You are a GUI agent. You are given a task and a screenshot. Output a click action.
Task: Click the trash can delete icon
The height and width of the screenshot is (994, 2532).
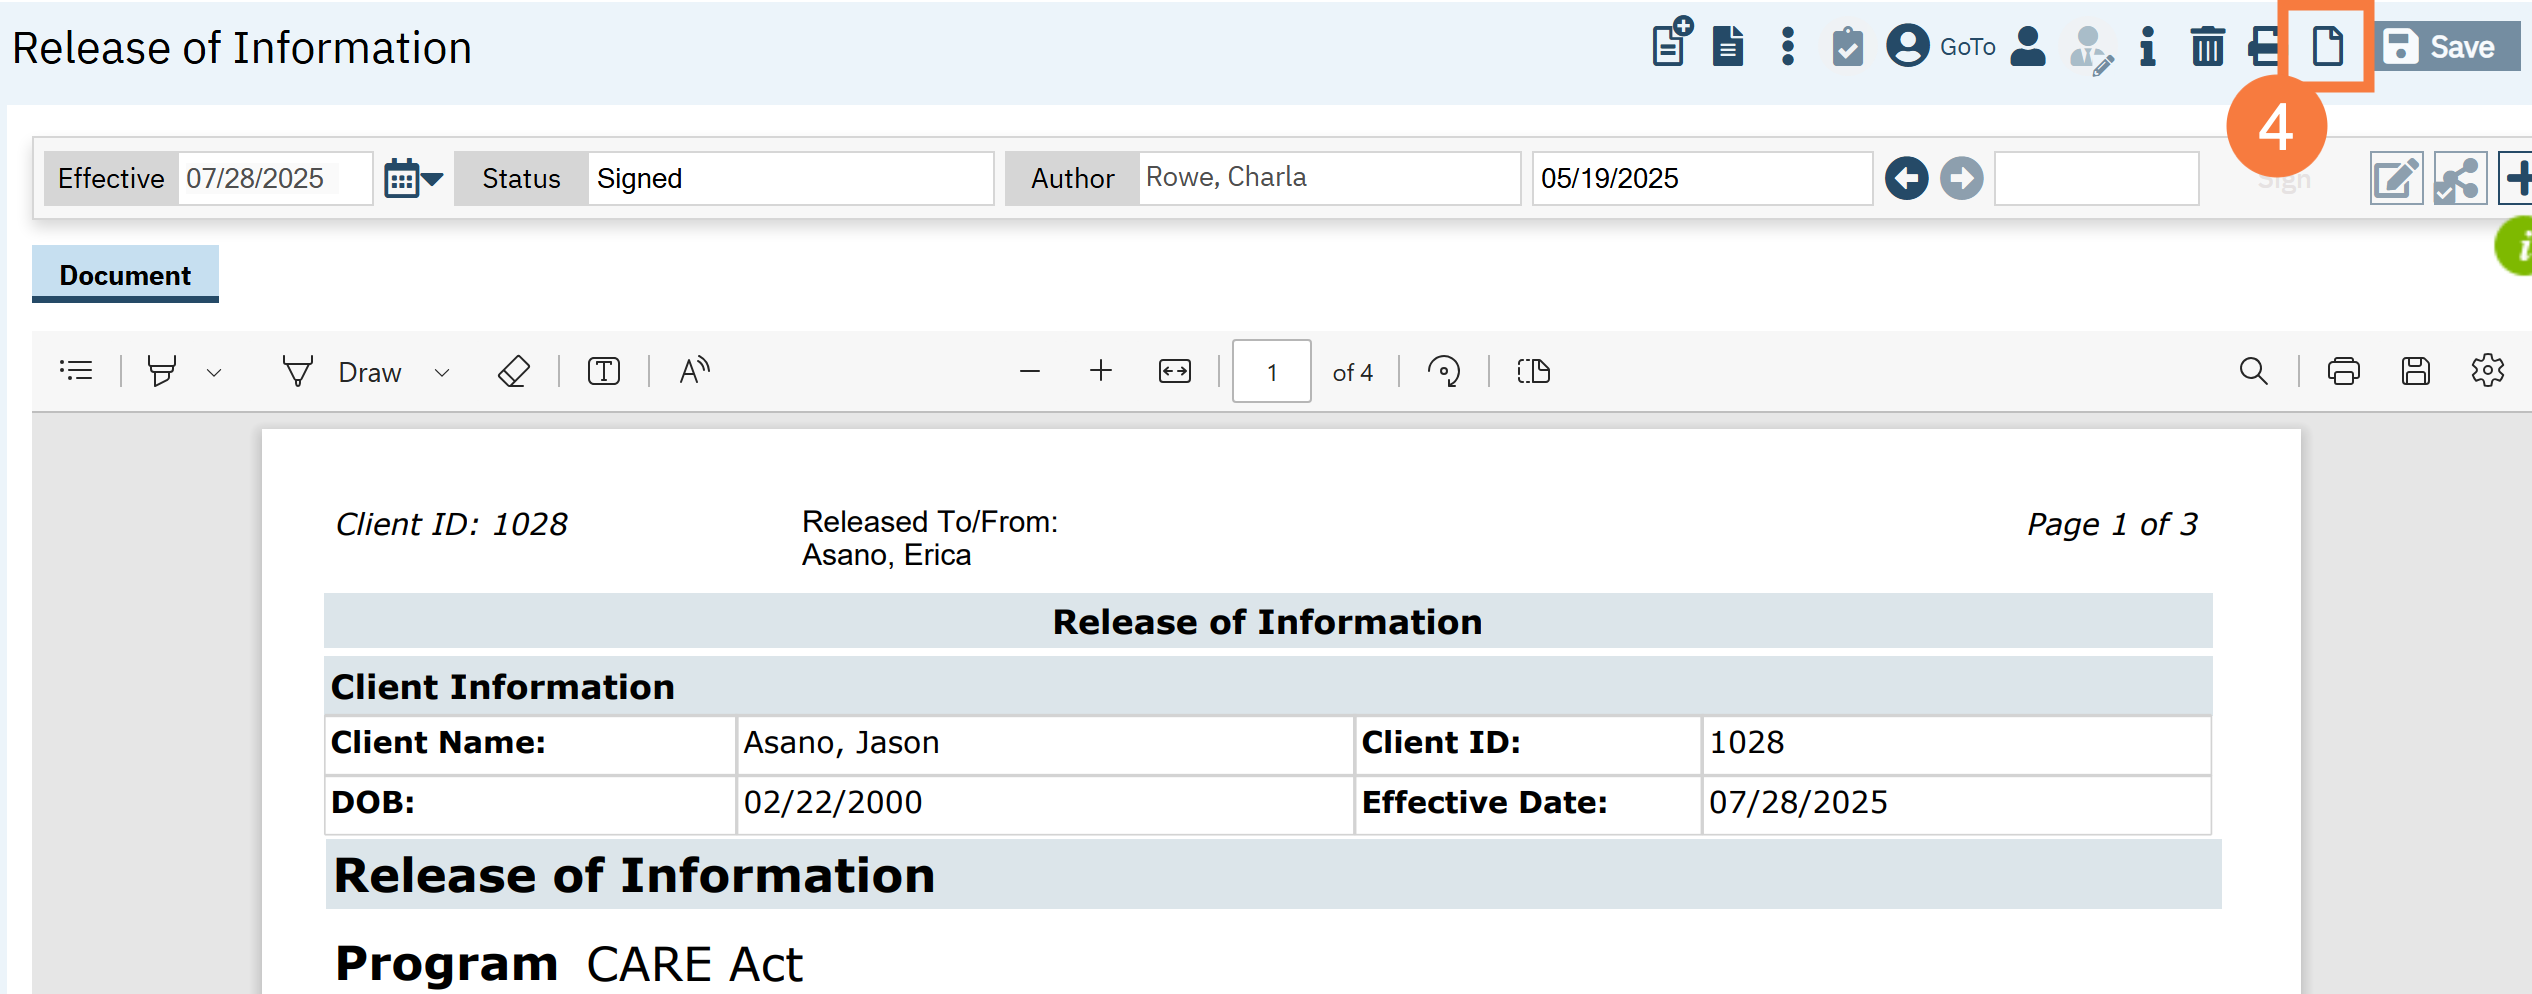(2207, 47)
